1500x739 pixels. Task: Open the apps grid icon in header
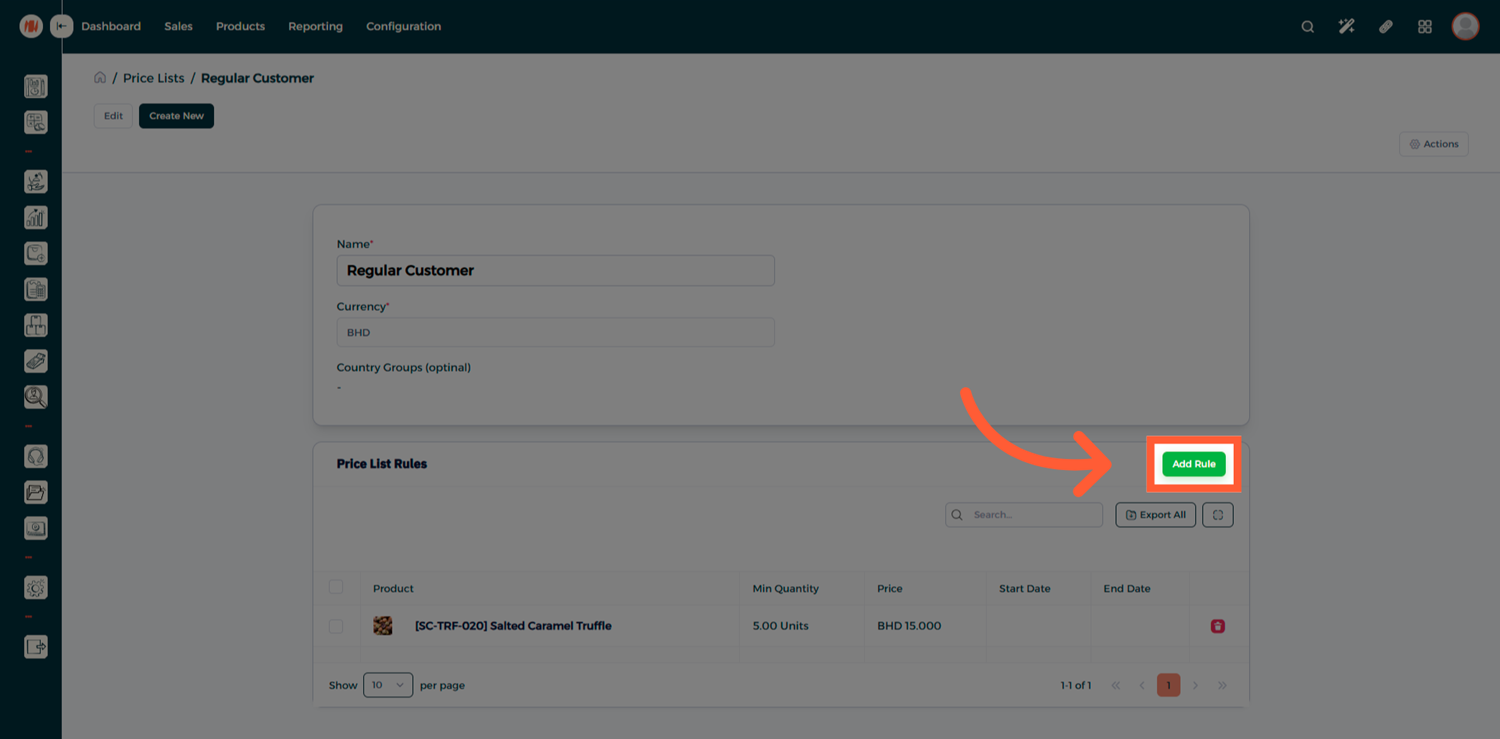point(1424,27)
